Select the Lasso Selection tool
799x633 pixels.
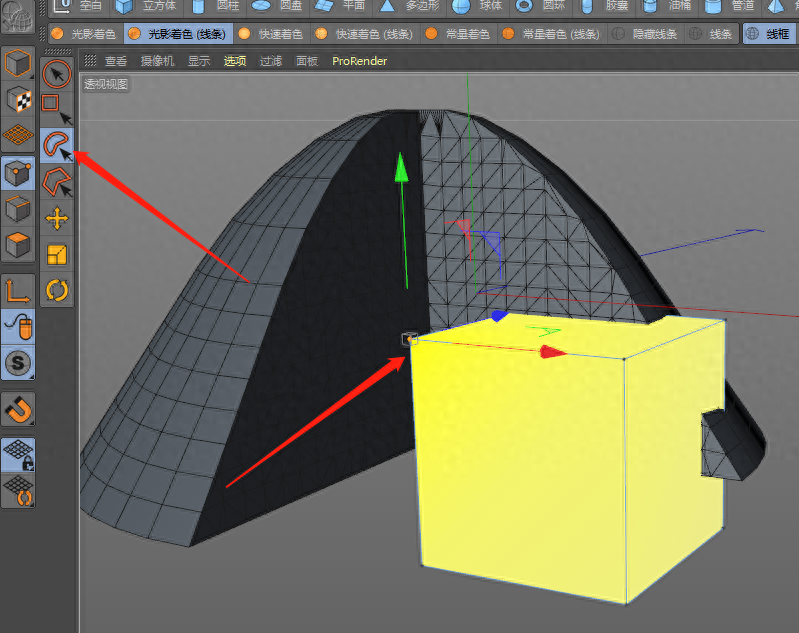coord(57,146)
